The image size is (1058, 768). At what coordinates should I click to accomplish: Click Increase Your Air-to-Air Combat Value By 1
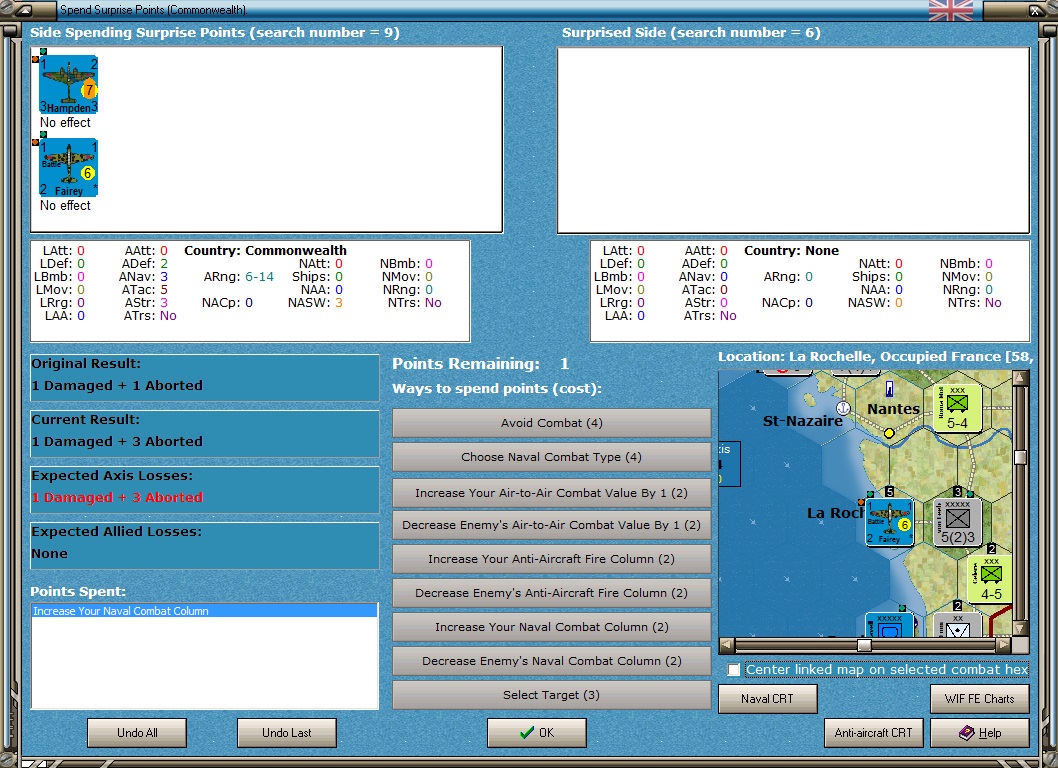click(x=551, y=493)
